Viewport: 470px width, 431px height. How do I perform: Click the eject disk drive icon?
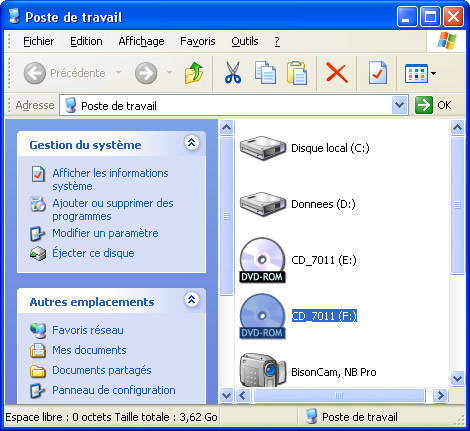38,254
